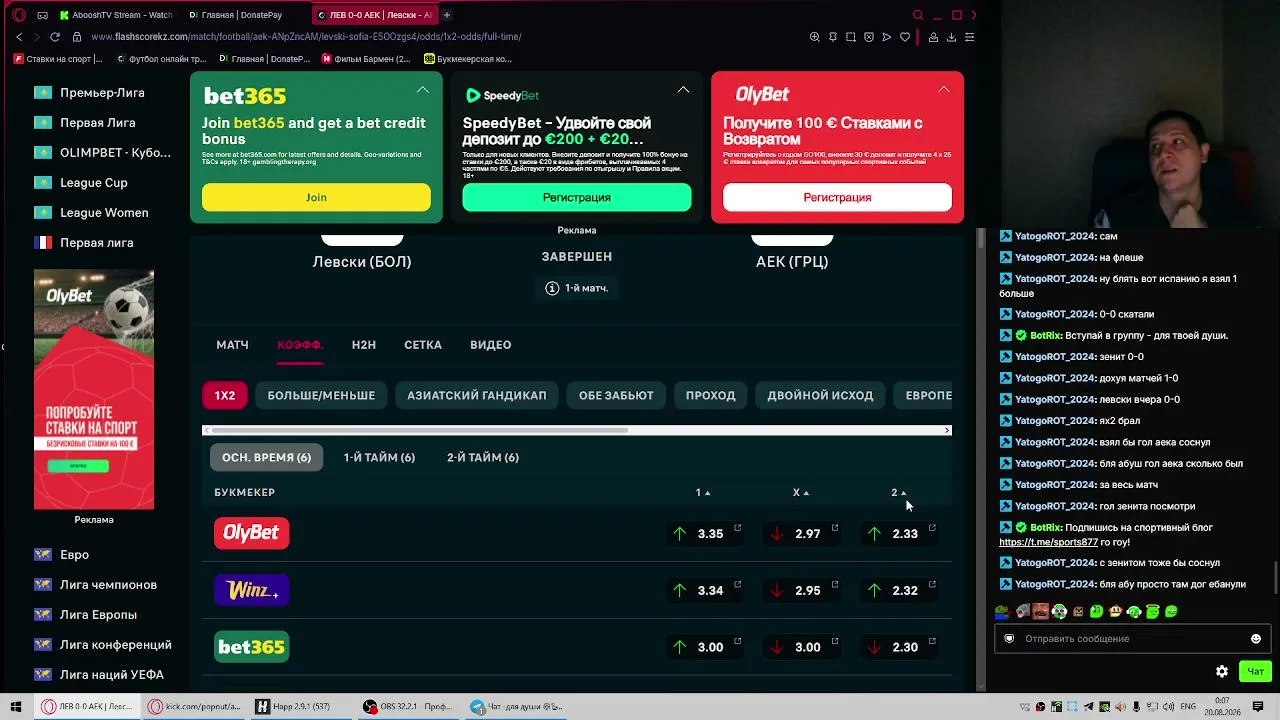
Task: Click SpeedyBet Регистрация button
Action: tap(577, 197)
